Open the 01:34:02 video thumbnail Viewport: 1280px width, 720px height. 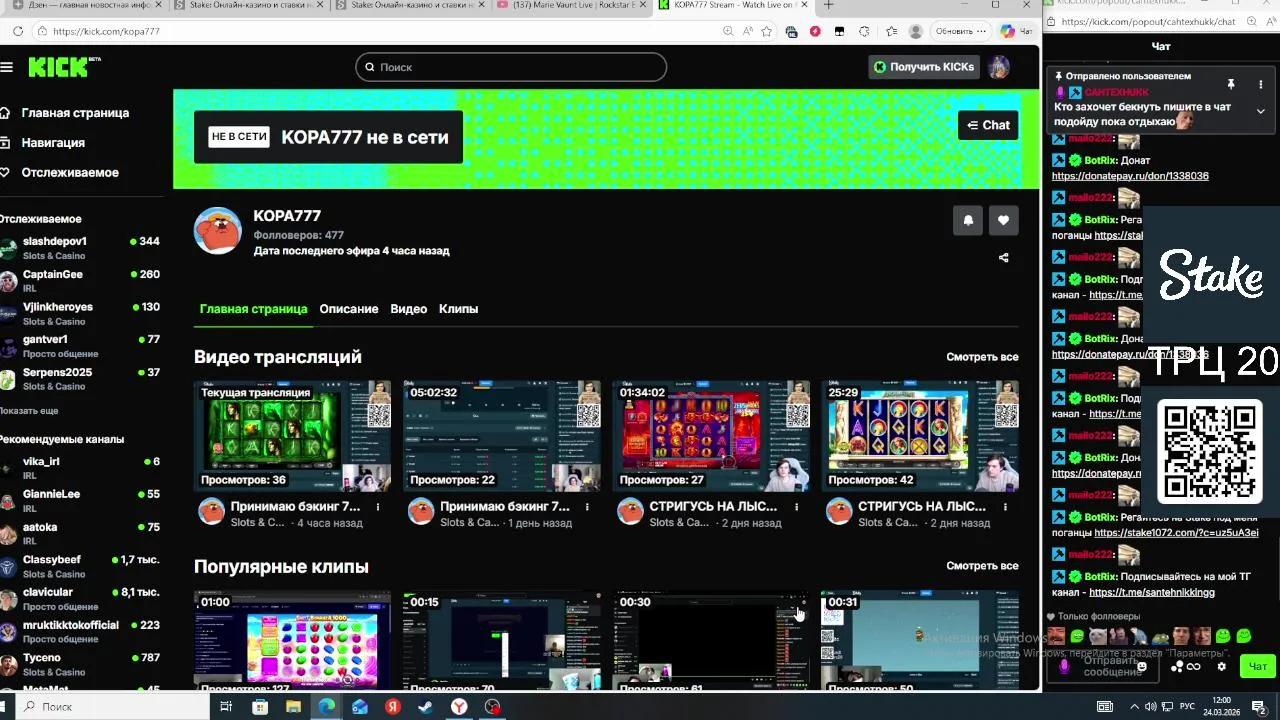711,436
